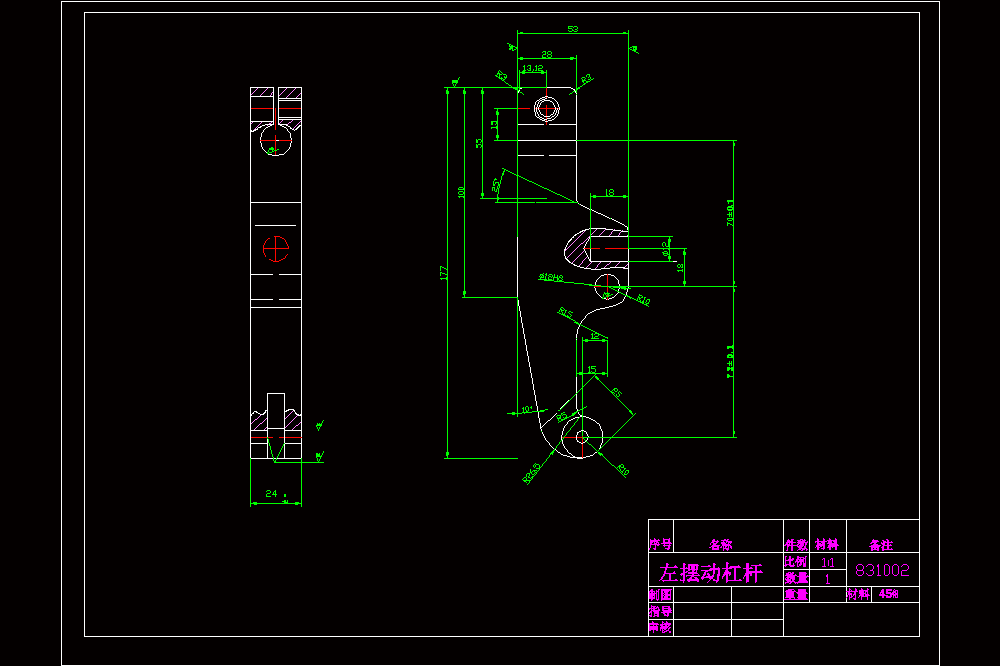Select the "左摆动杠杆" part name text
The width and height of the screenshot is (1000, 666).
[x=710, y=573]
